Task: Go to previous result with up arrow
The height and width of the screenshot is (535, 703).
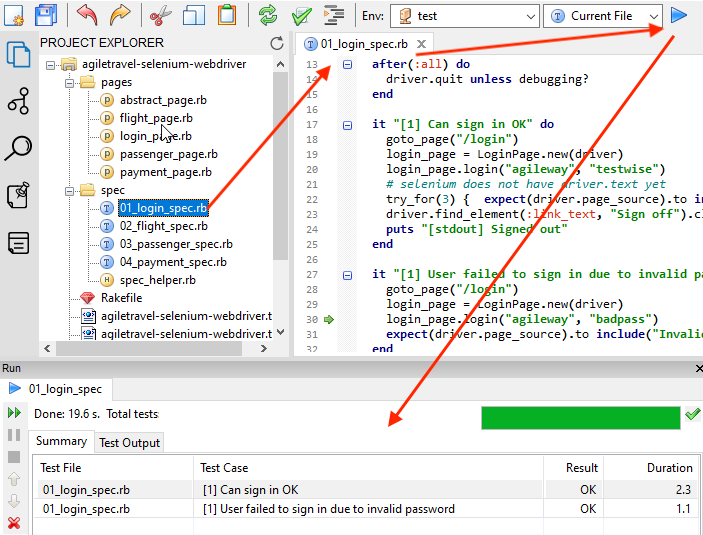Action: 14,479
